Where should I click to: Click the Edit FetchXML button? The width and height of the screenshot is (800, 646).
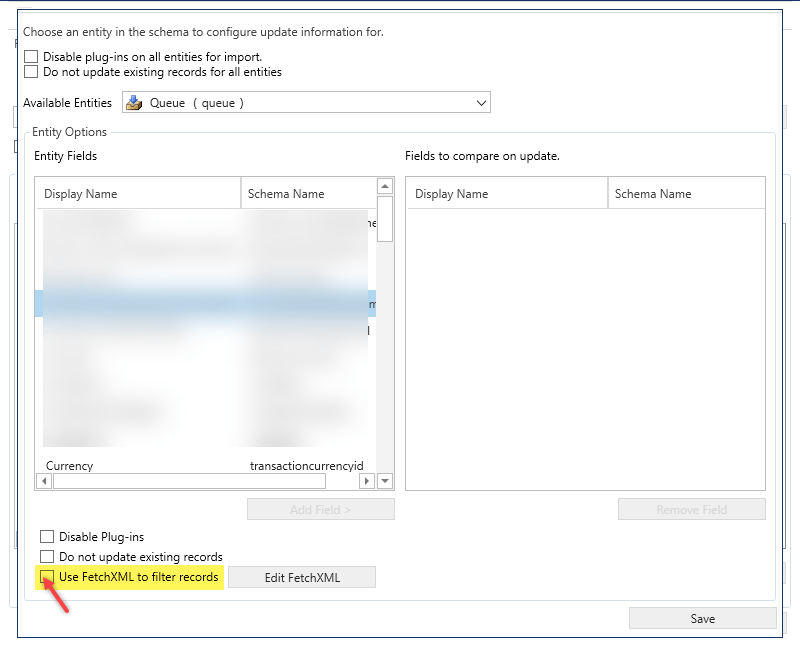[x=301, y=577]
